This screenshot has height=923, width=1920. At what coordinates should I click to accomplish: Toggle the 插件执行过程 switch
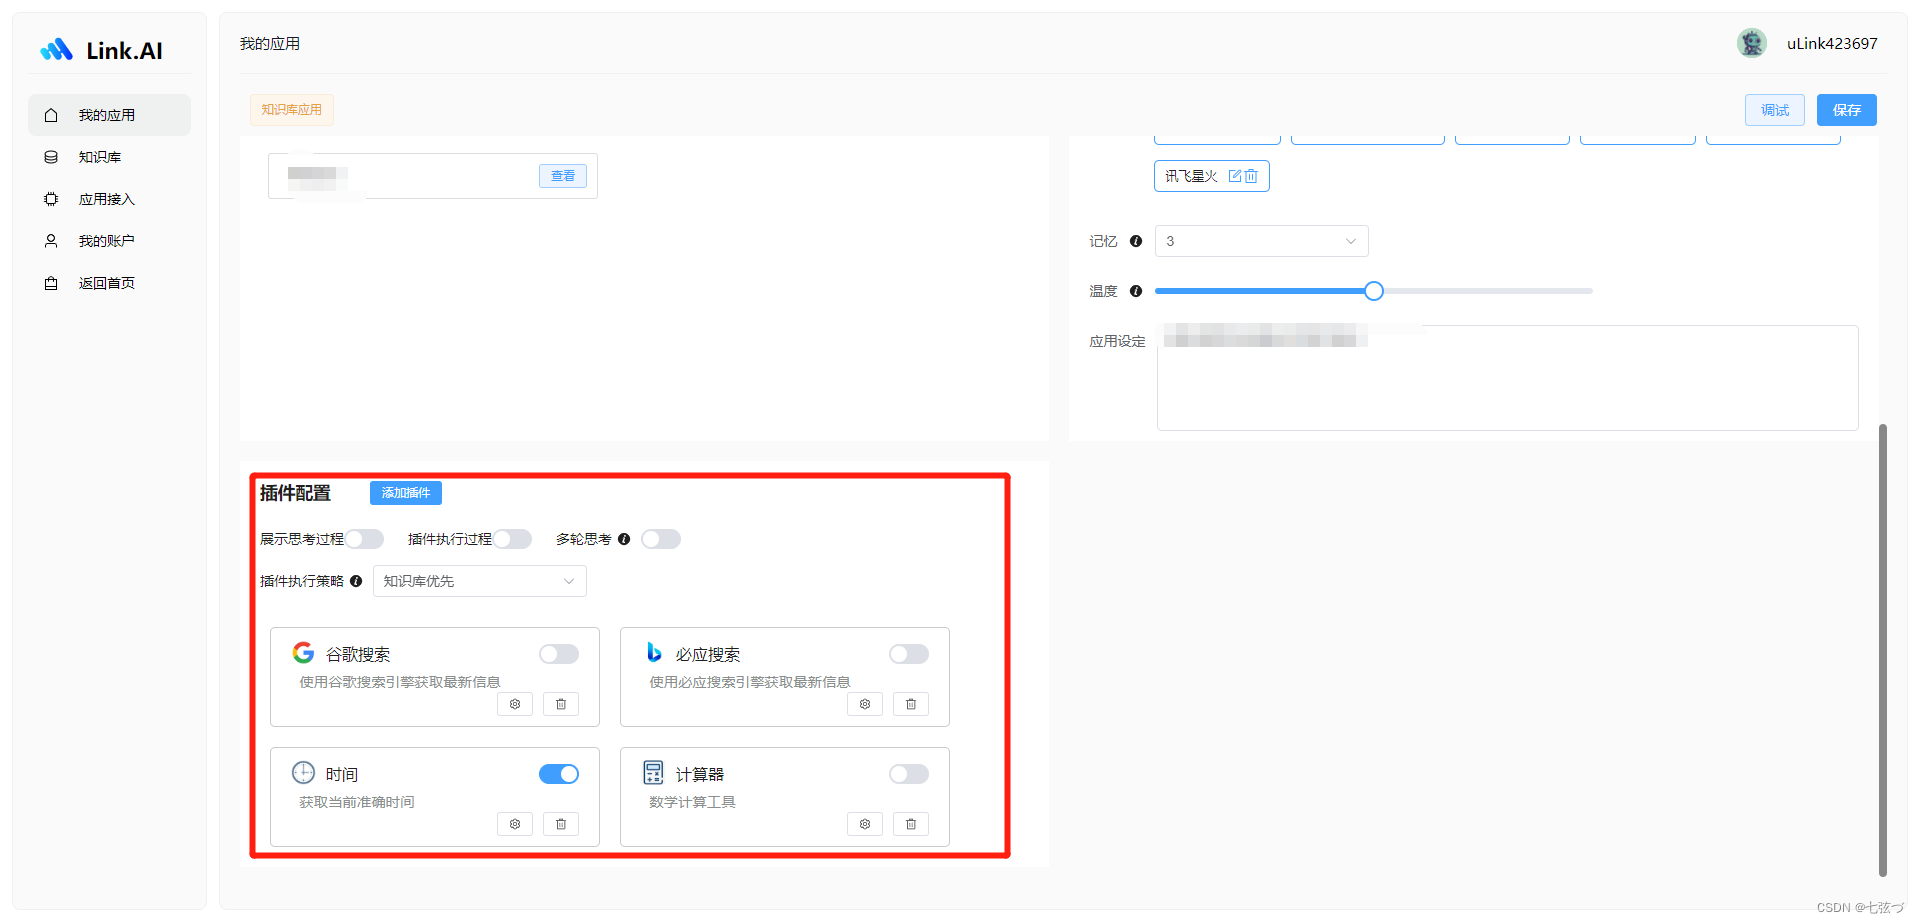point(512,539)
